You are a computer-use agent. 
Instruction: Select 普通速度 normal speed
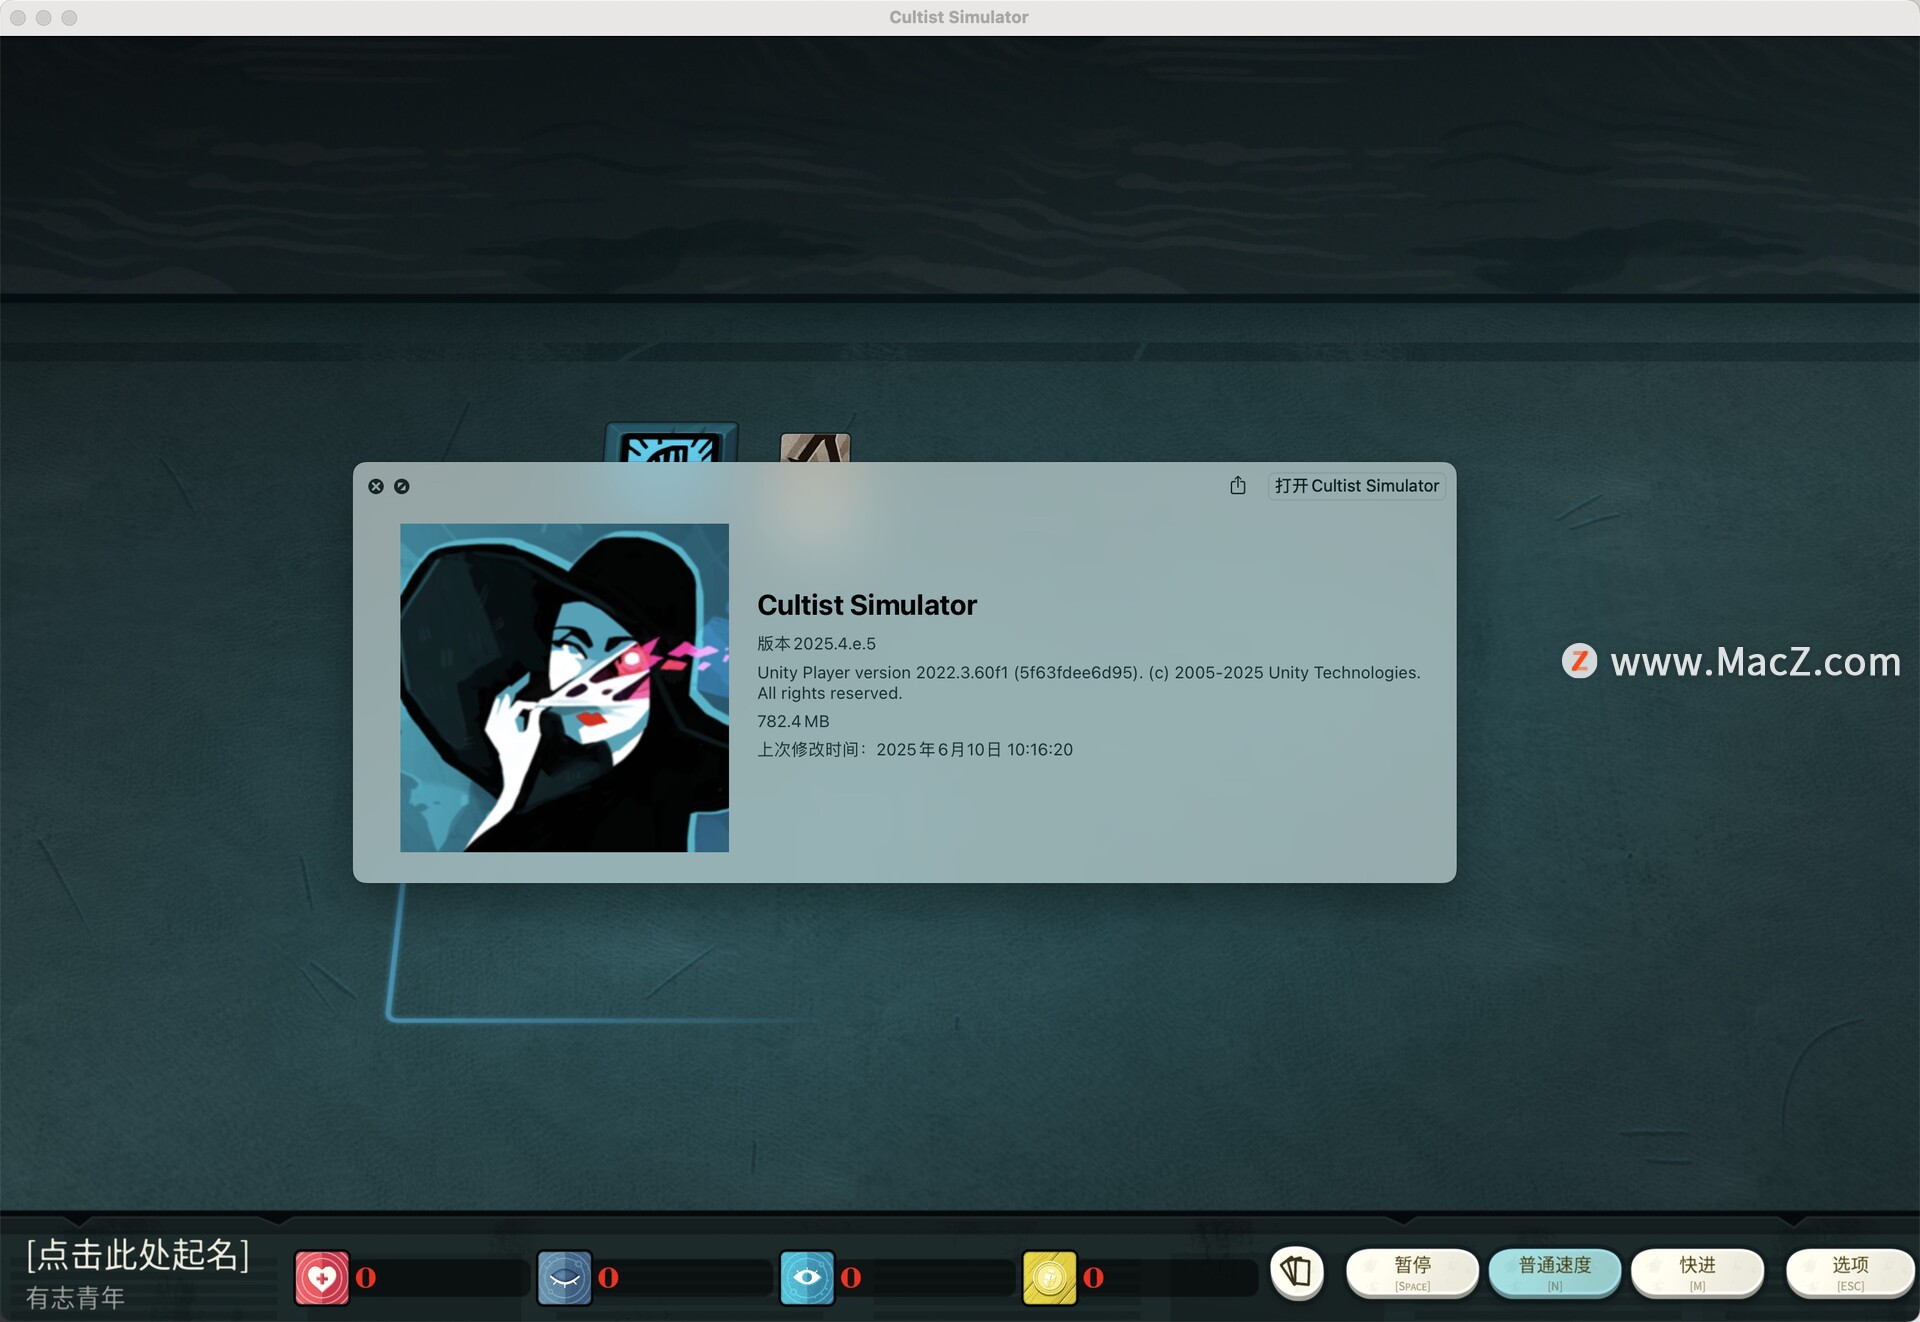1555,1272
